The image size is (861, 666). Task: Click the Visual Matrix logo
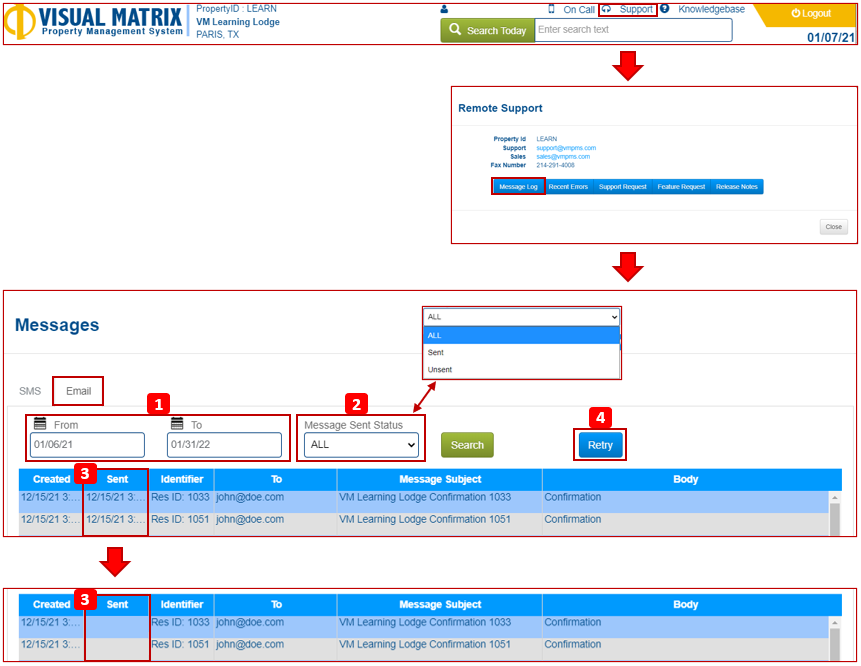[96, 22]
